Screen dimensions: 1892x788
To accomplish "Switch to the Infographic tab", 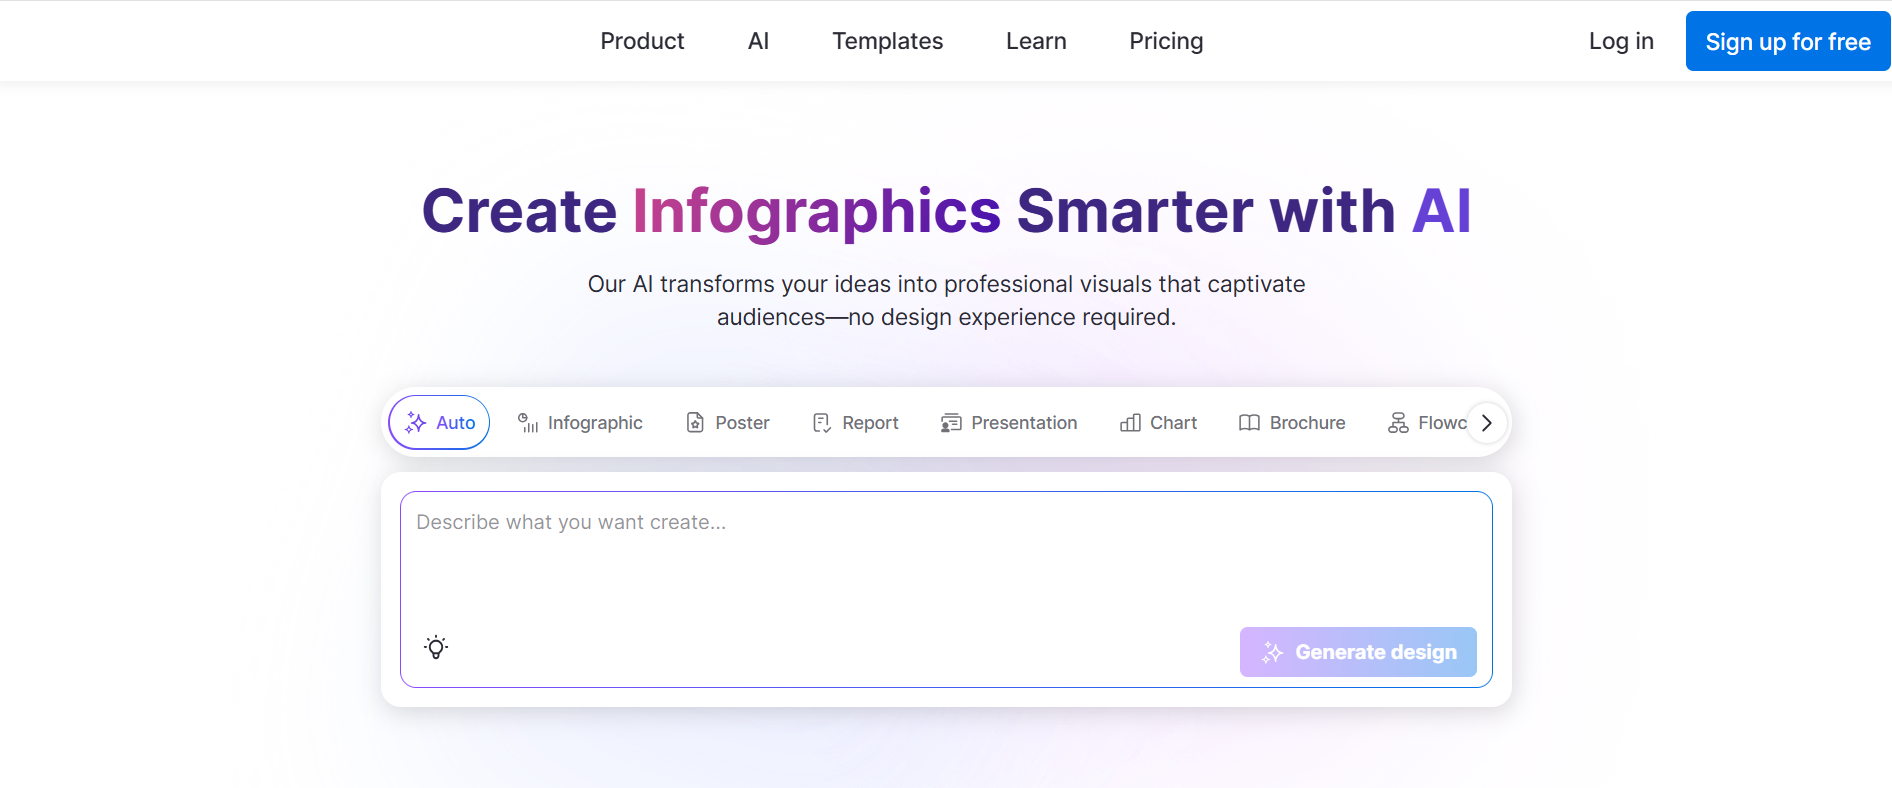I will point(594,423).
